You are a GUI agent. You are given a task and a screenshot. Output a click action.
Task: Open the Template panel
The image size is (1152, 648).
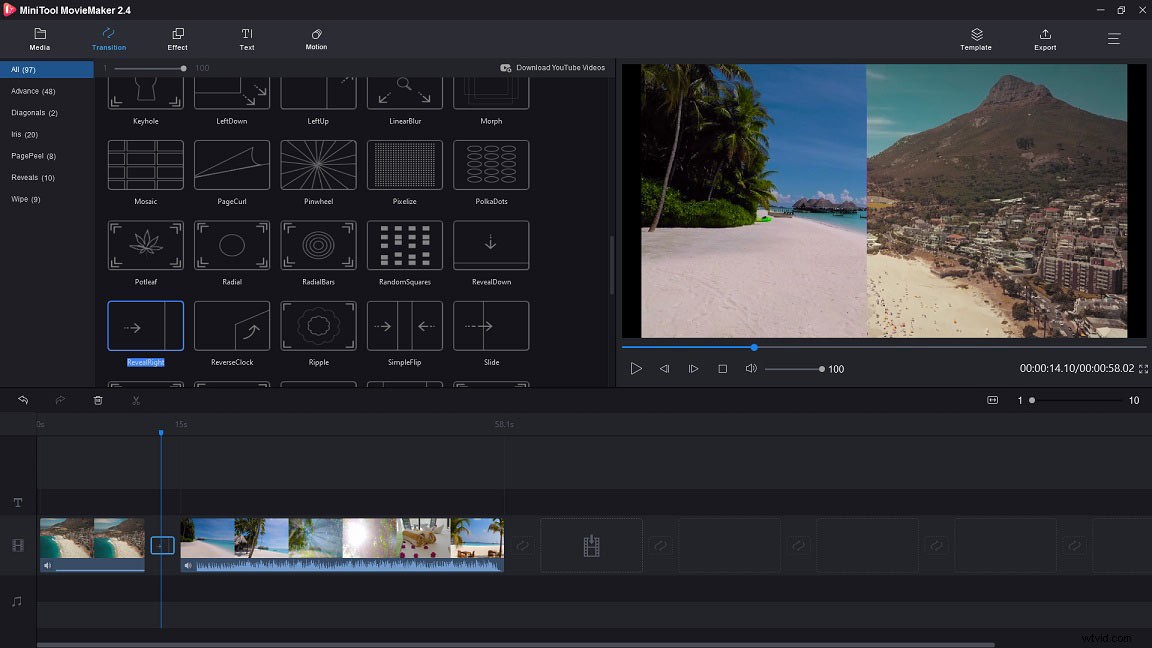975,39
